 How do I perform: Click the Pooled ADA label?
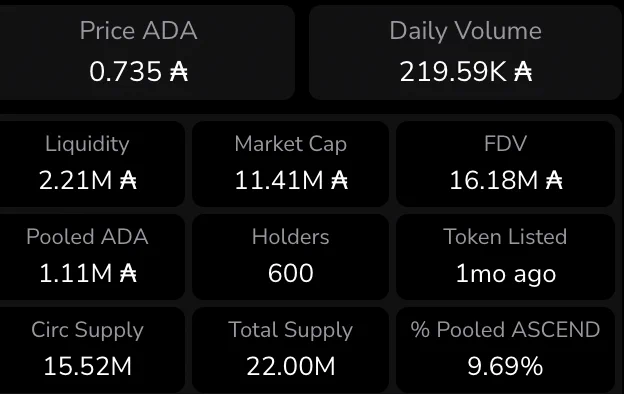click(87, 237)
